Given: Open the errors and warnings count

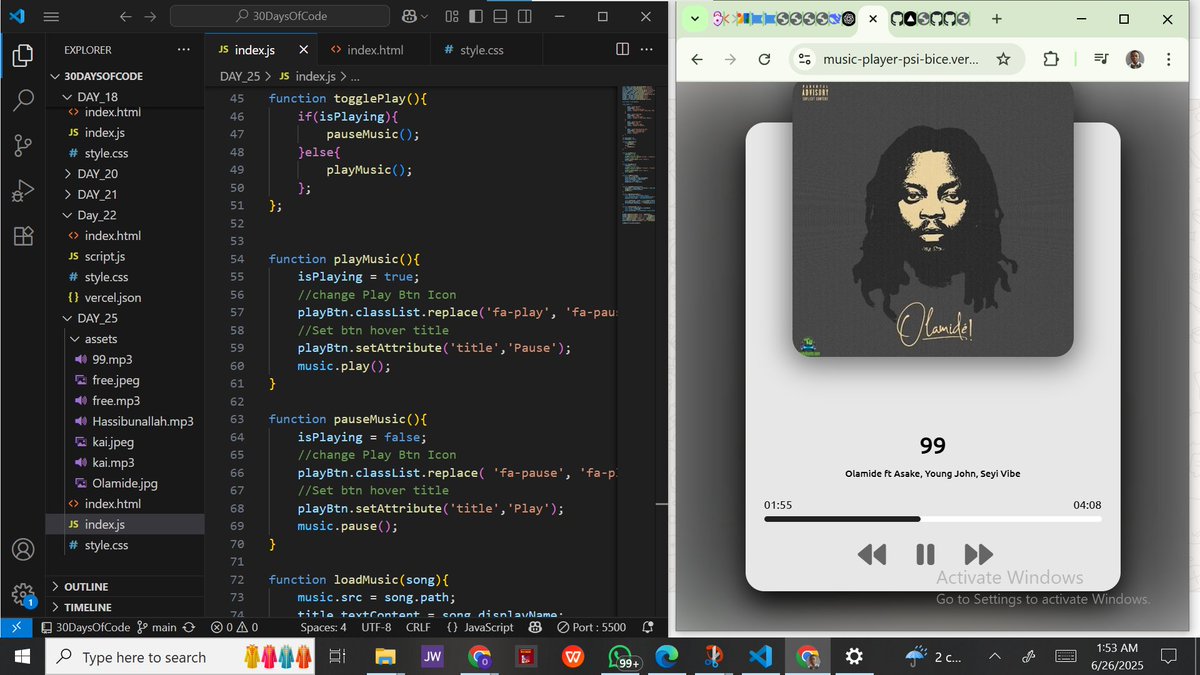Looking at the screenshot, I should [x=234, y=627].
